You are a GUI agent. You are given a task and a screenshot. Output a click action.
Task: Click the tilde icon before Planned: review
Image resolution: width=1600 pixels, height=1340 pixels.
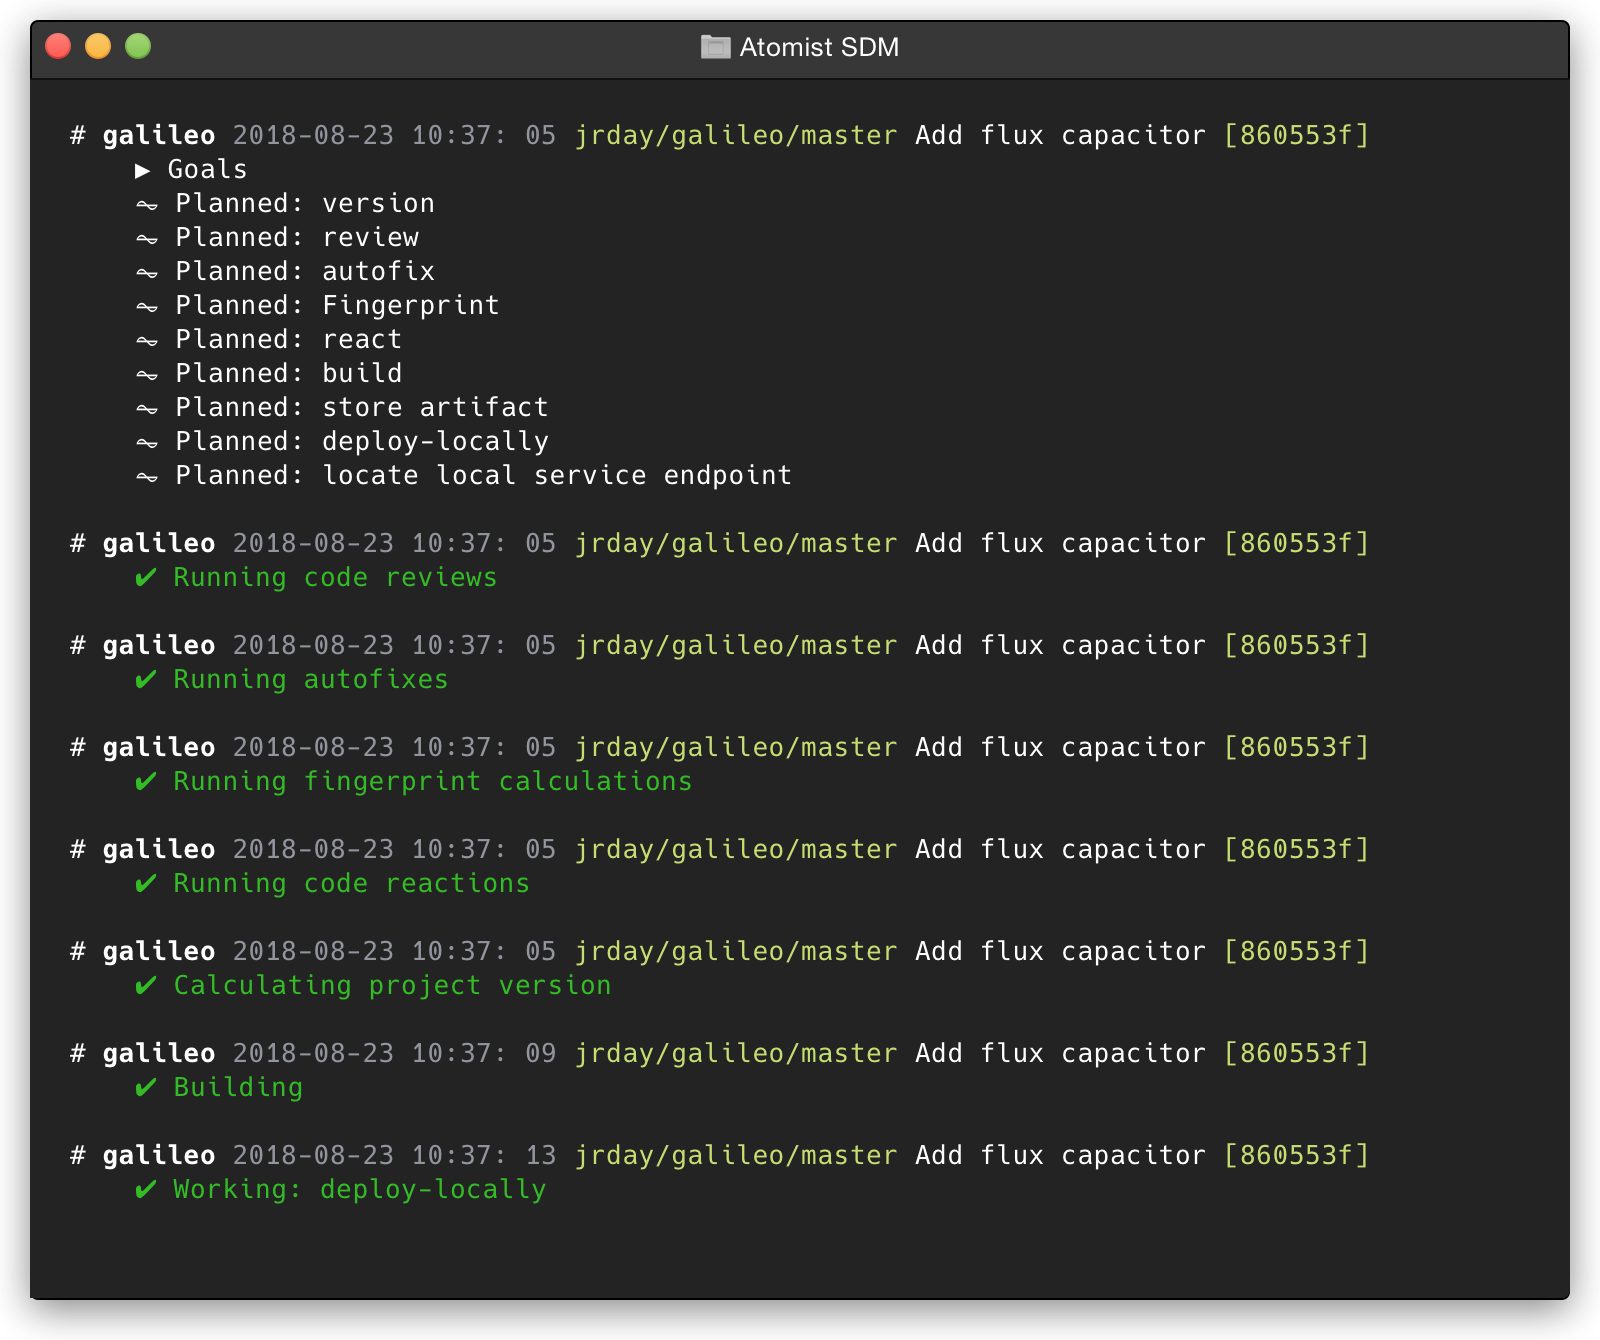click(147, 240)
